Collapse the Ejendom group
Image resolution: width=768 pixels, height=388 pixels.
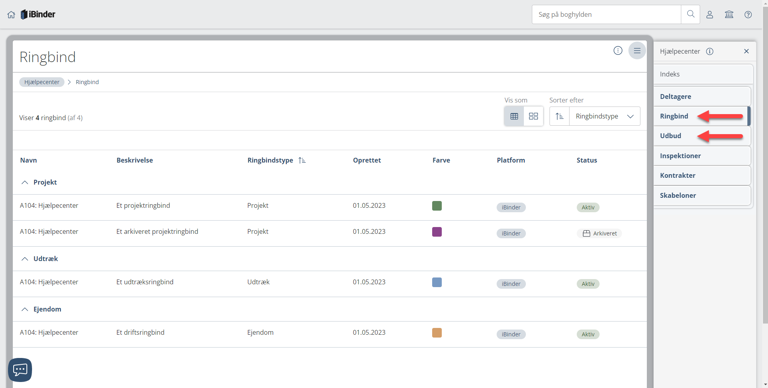coord(24,309)
